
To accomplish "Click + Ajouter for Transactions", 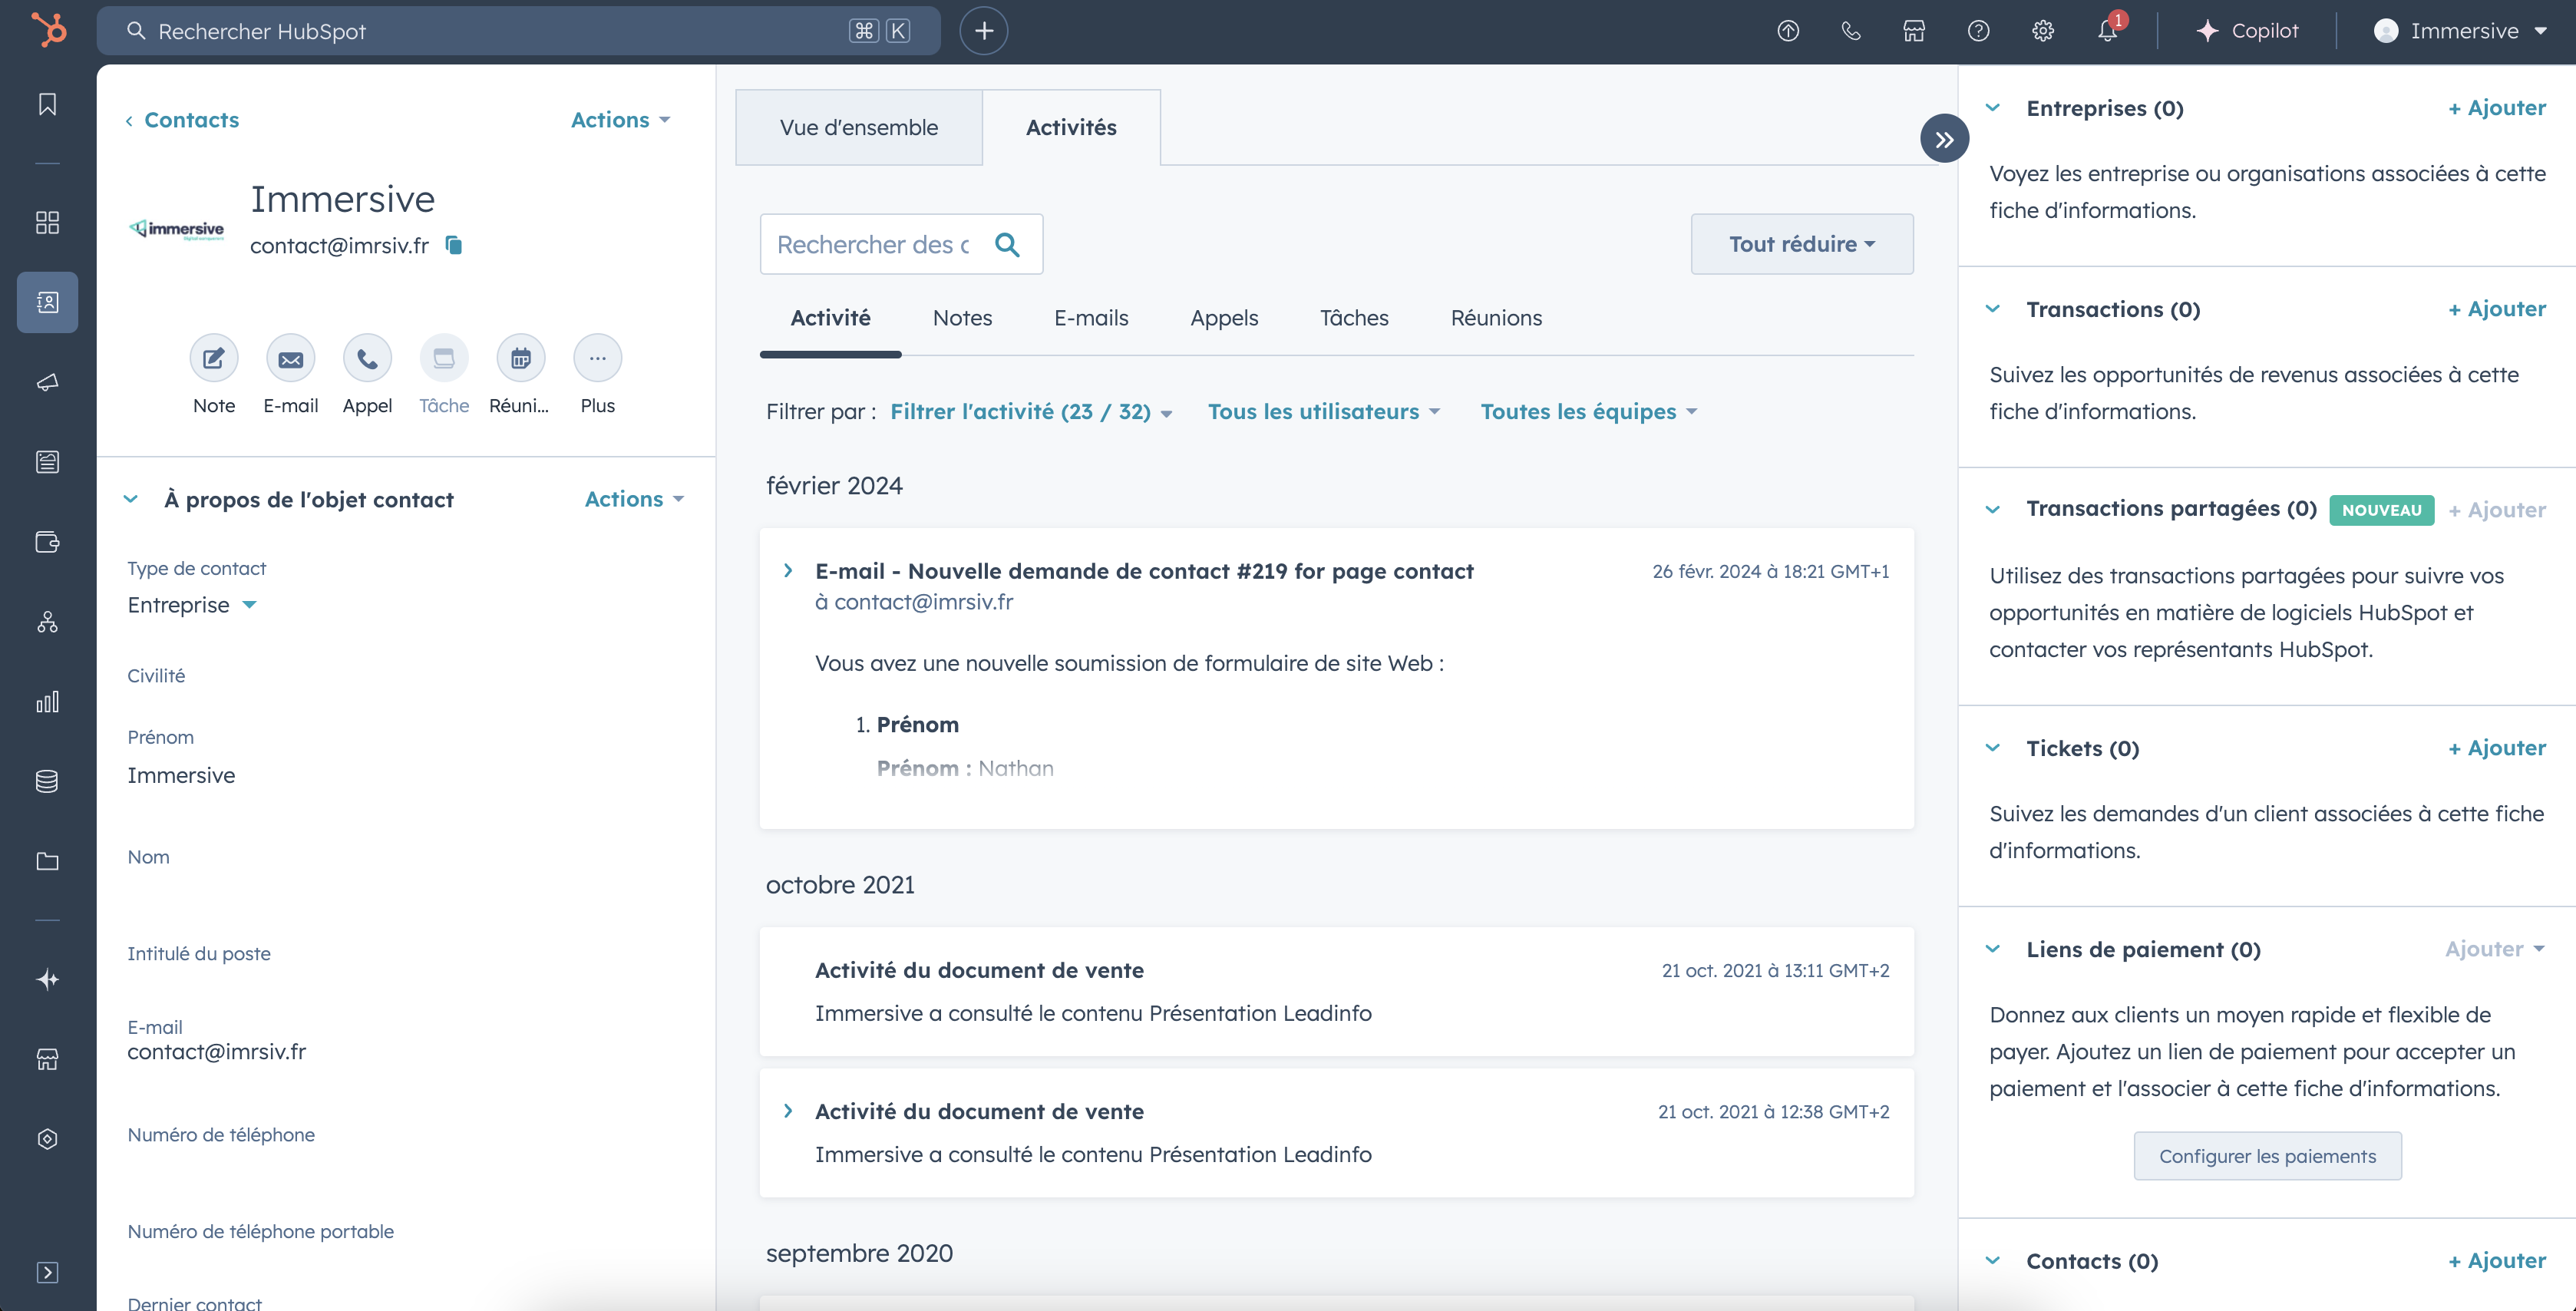I will coord(2497,309).
